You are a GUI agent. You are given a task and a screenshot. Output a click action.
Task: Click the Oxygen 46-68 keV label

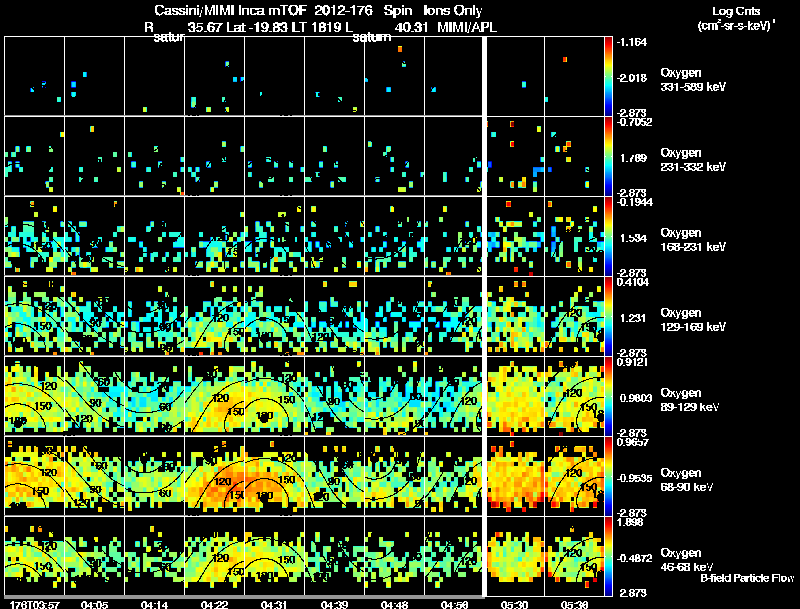click(x=687, y=560)
